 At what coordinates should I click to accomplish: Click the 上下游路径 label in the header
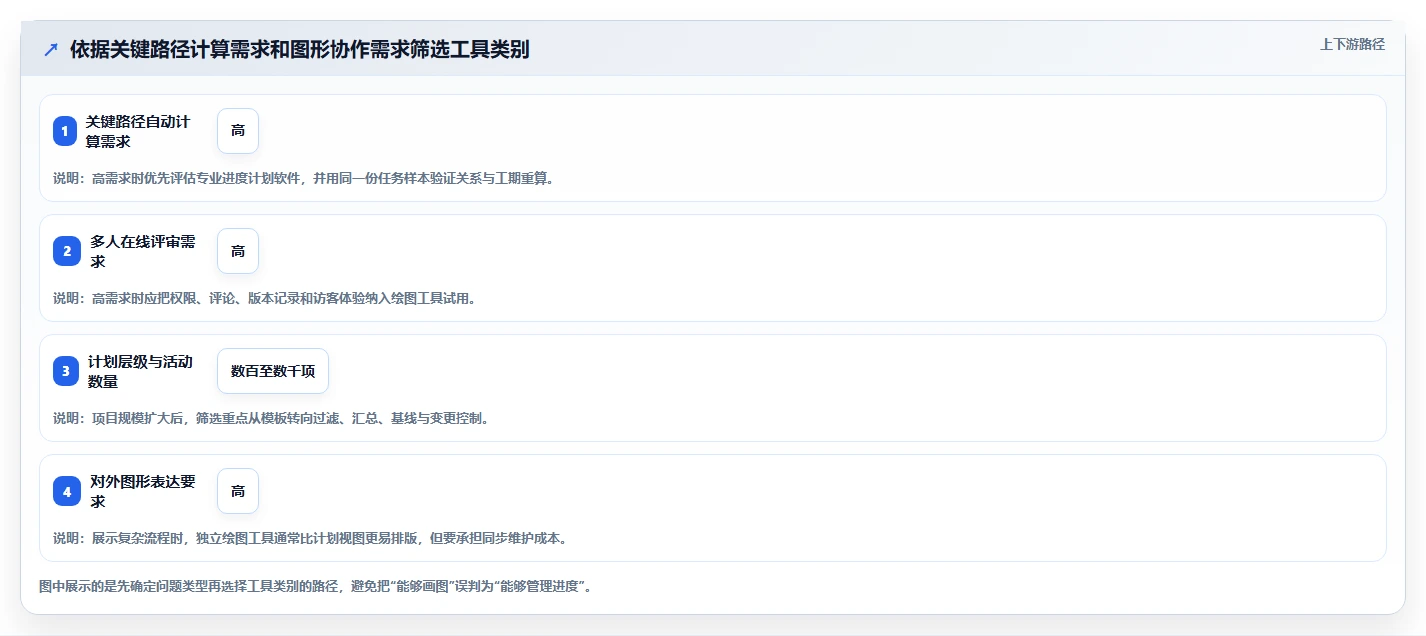(x=1352, y=44)
